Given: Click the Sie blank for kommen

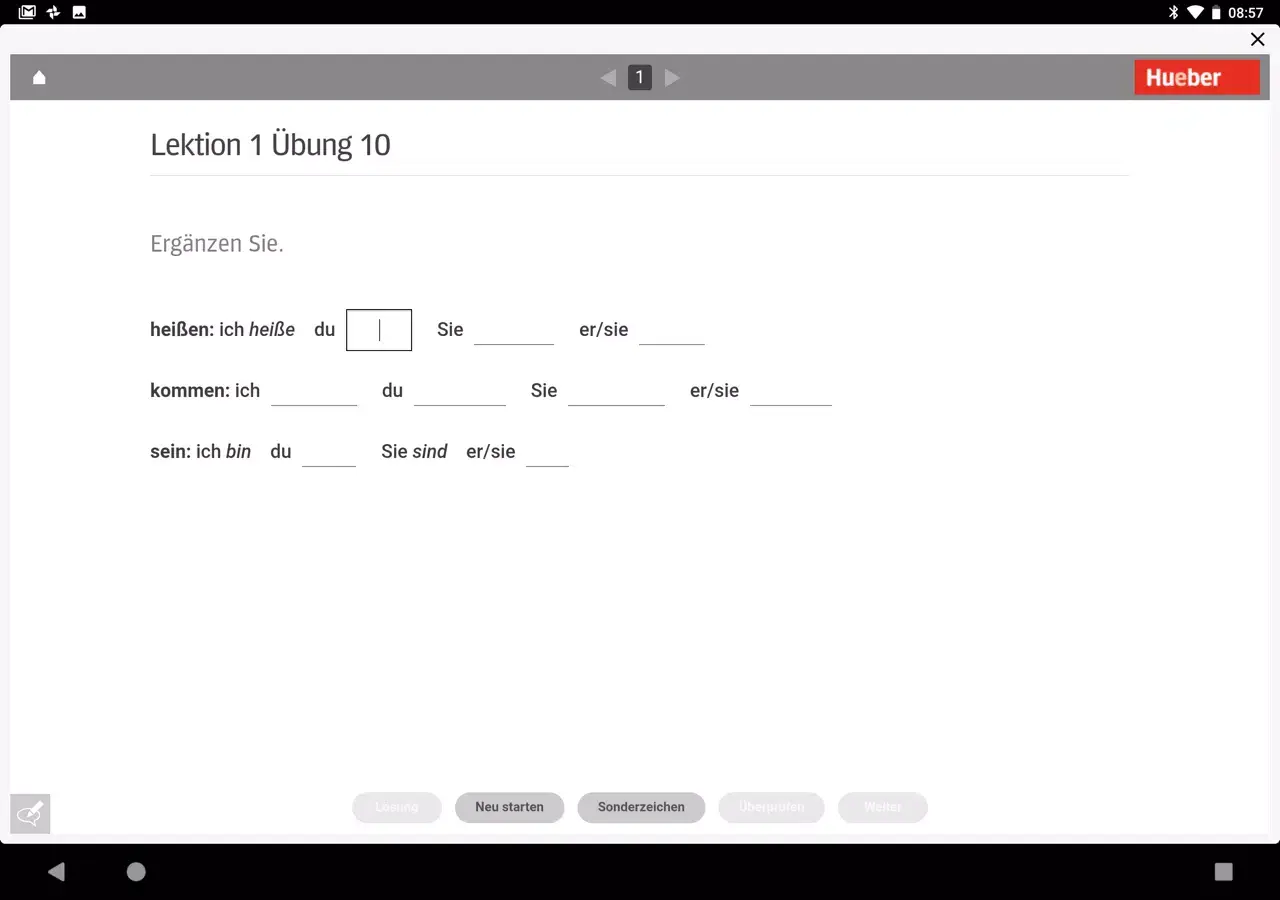Looking at the screenshot, I should (x=616, y=395).
